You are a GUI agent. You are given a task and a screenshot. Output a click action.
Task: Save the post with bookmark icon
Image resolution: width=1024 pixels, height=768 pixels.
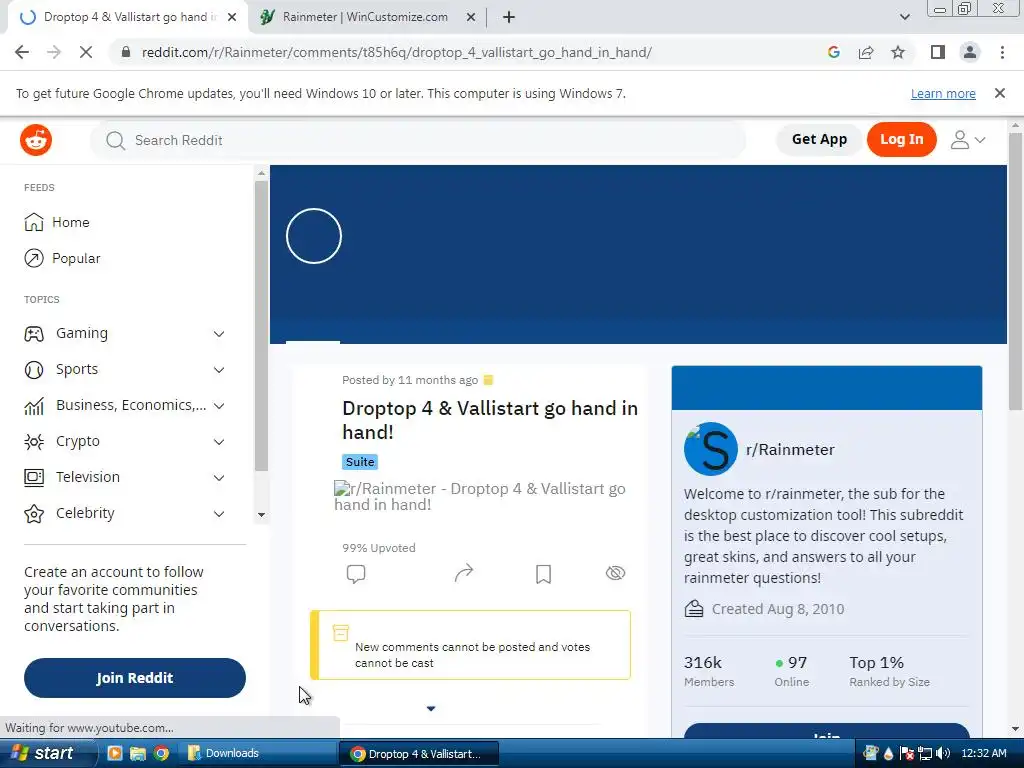(543, 573)
